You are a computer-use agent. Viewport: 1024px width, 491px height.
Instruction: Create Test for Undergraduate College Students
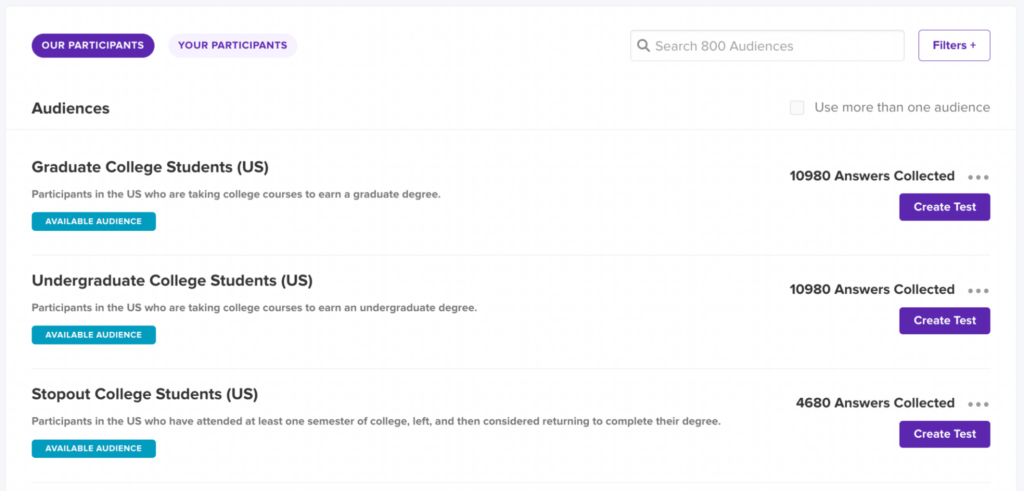(x=944, y=321)
